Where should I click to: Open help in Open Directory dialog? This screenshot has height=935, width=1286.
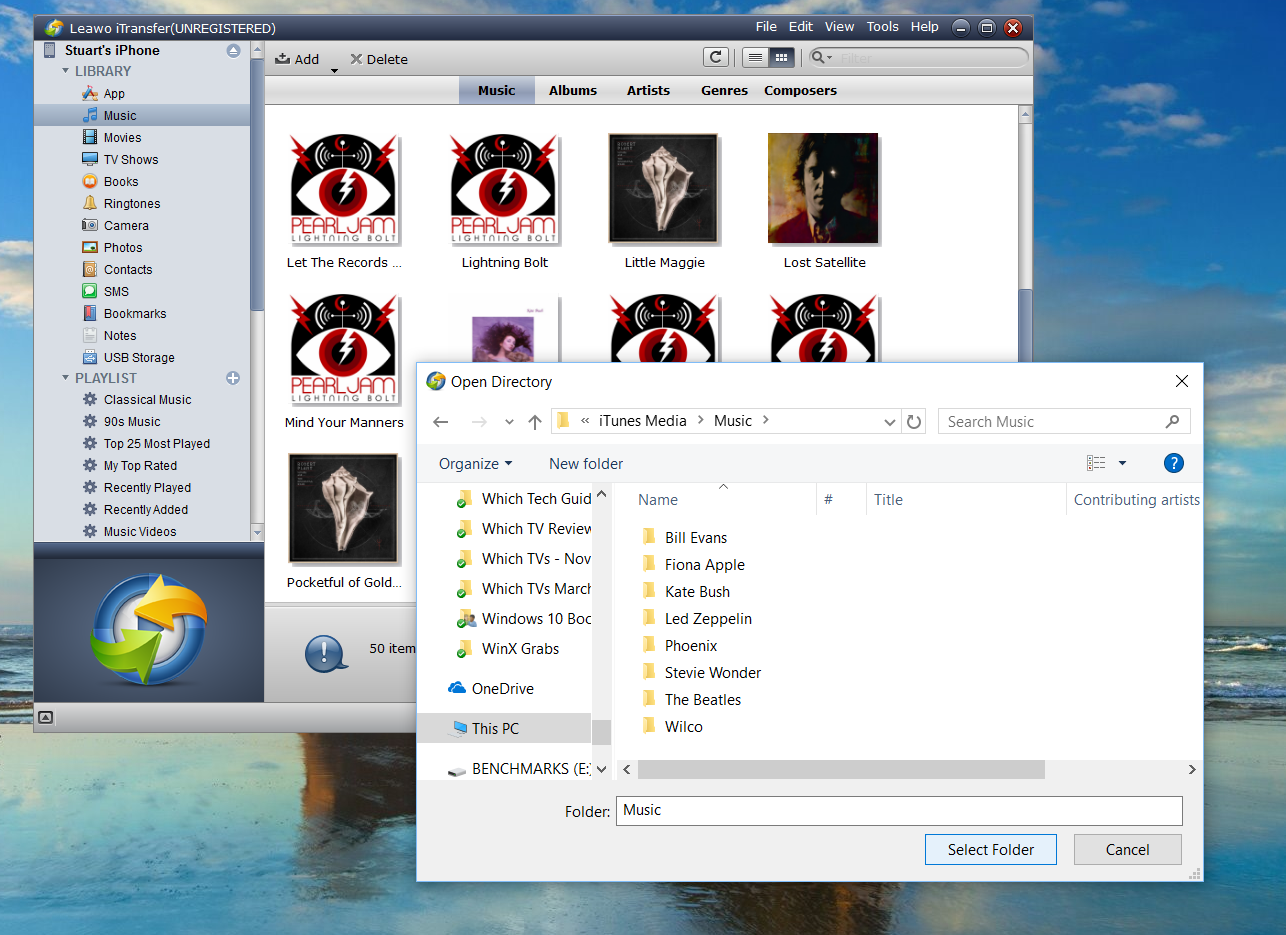[x=1174, y=463]
